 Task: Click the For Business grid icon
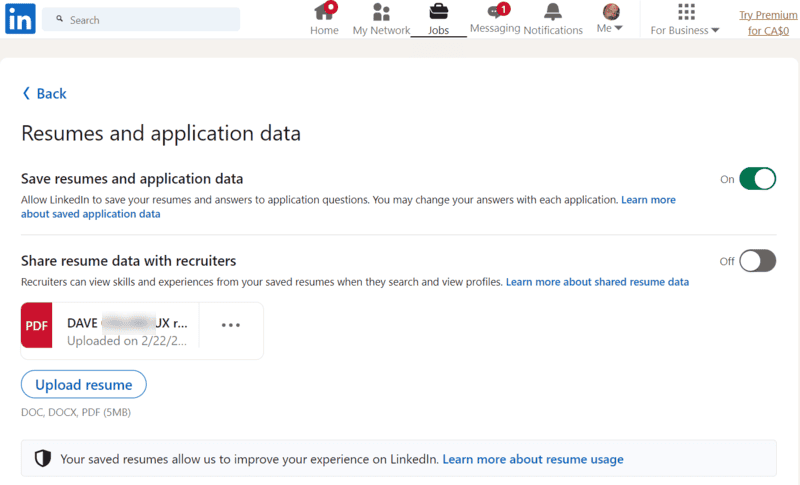pyautogui.click(x=686, y=11)
